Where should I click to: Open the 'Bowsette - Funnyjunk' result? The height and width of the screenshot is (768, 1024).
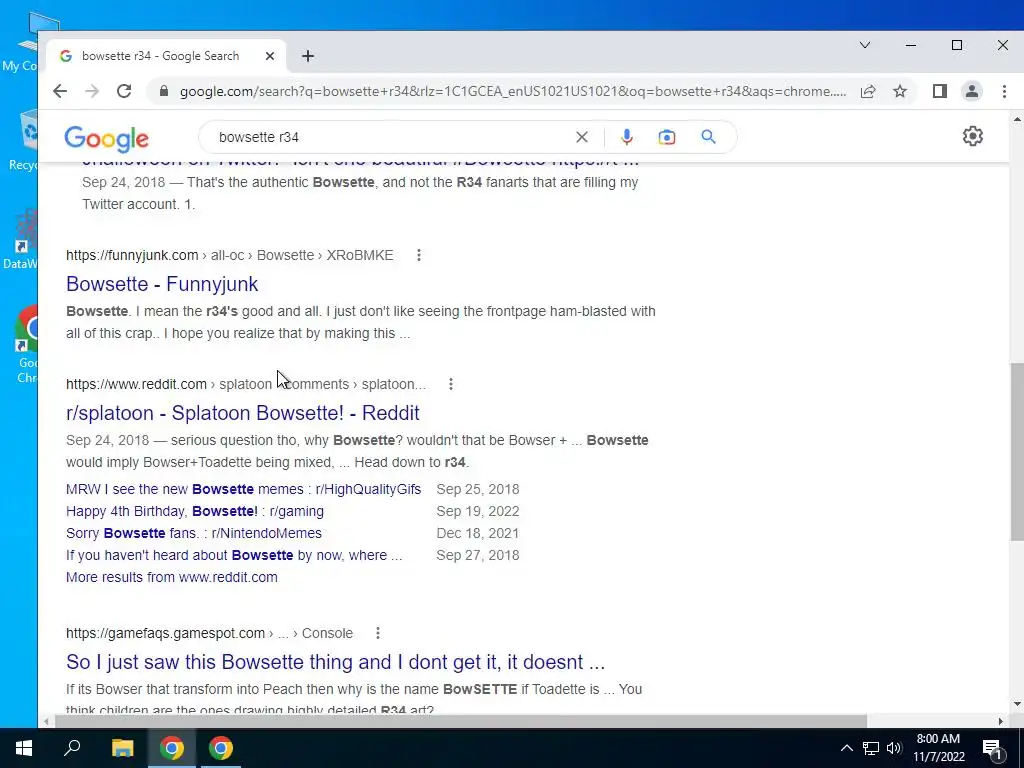(162, 283)
